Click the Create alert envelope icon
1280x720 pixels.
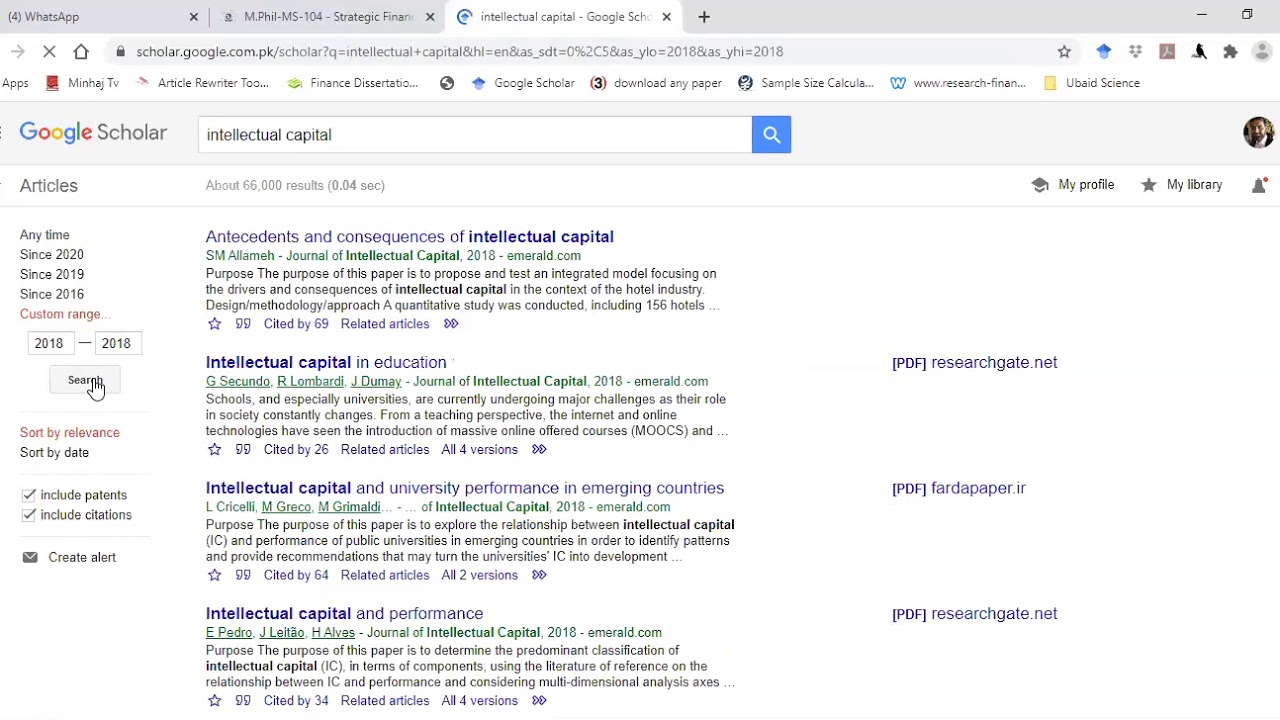click(x=30, y=557)
